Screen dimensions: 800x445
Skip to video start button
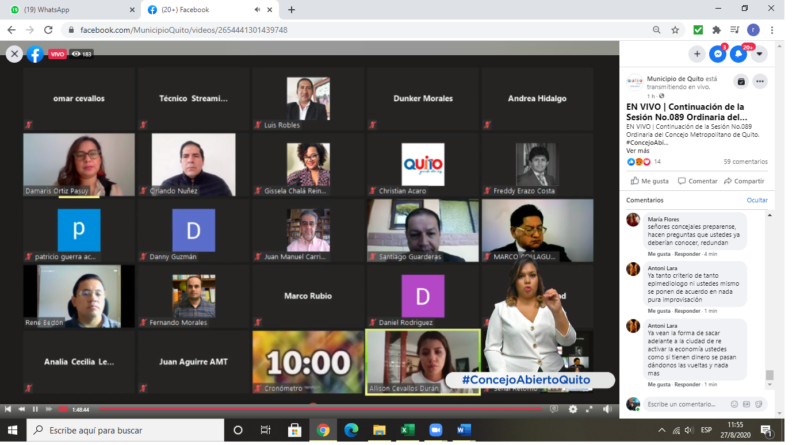click(x=8, y=409)
